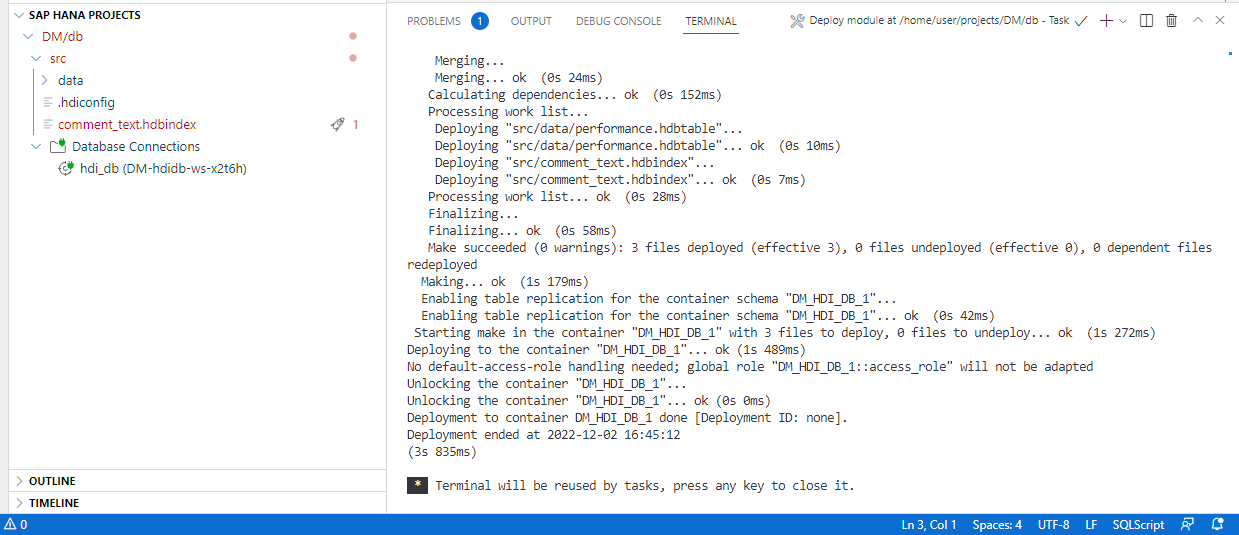The image size is (1239, 535).
Task: Change end of line sequence LF
Action: 1091,525
